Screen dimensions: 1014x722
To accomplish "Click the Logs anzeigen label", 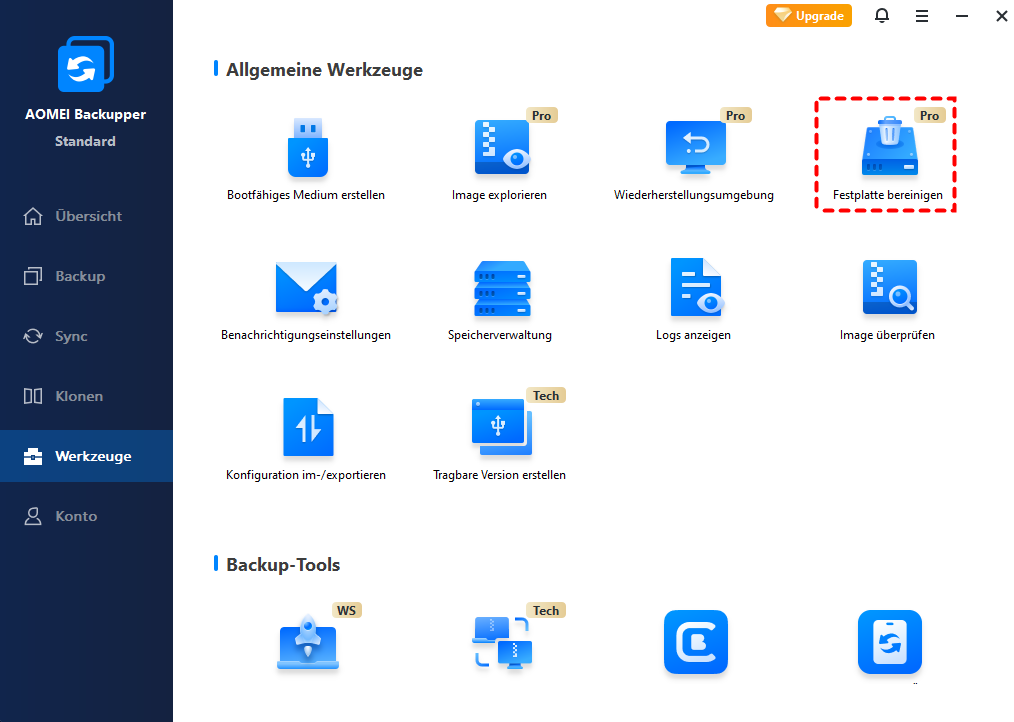I will (693, 335).
